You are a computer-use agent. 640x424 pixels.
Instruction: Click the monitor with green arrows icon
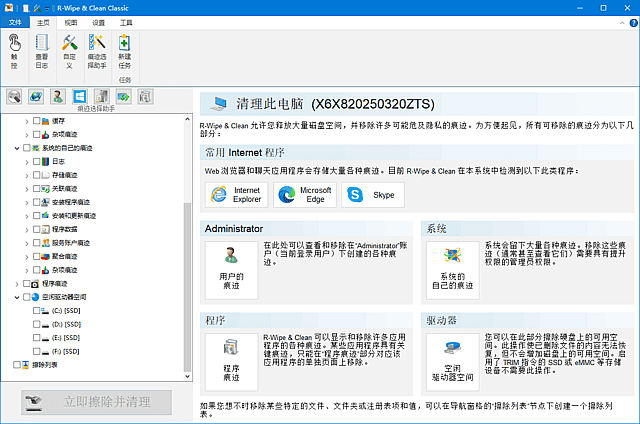(123, 97)
